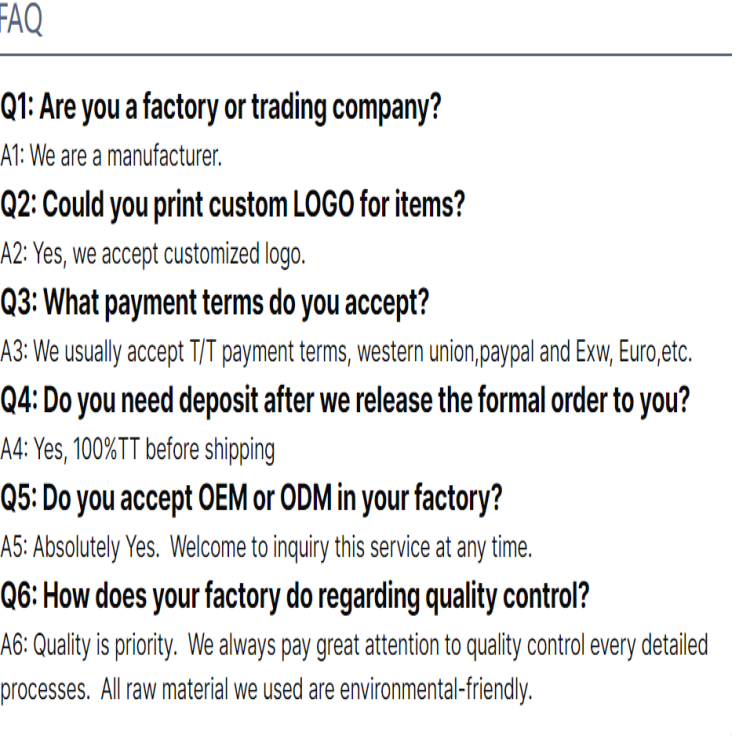750x750 pixels.
Task: Click the FAQ heading
Action: [x=21, y=19]
